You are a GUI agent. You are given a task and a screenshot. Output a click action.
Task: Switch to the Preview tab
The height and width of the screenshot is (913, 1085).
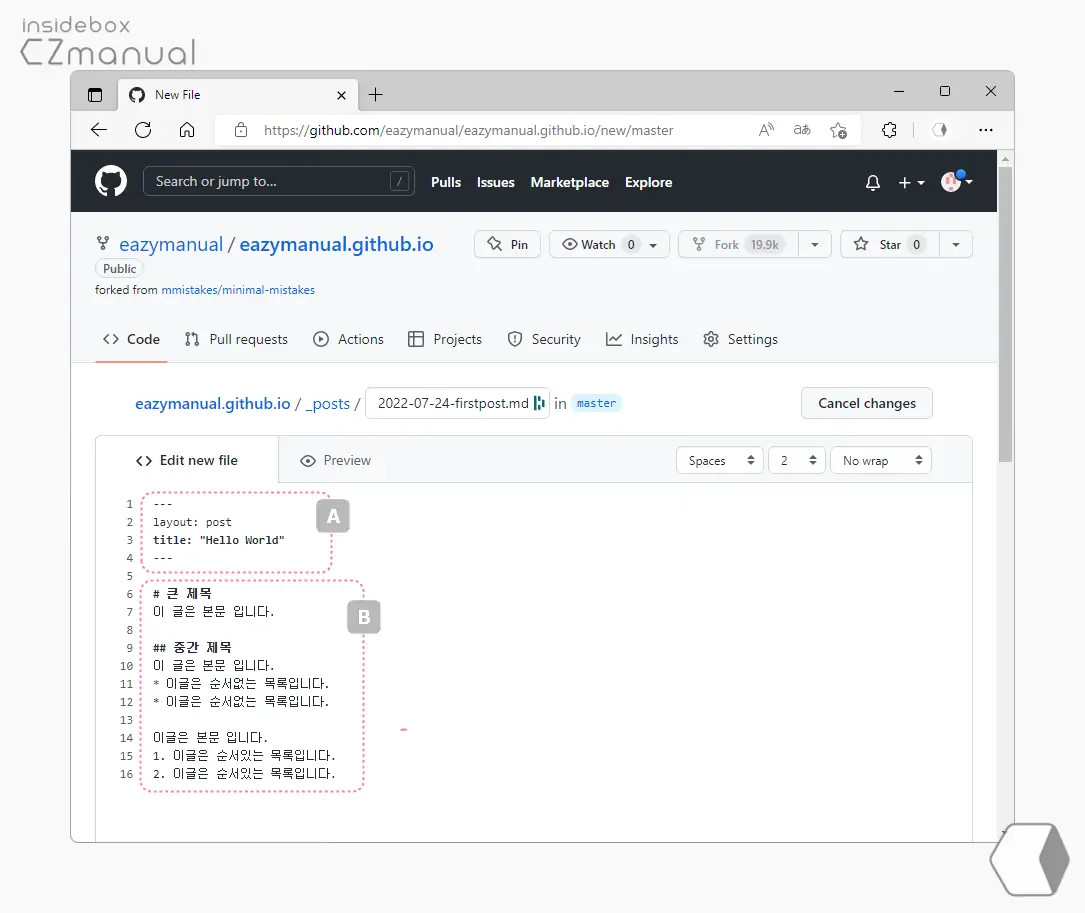point(336,460)
